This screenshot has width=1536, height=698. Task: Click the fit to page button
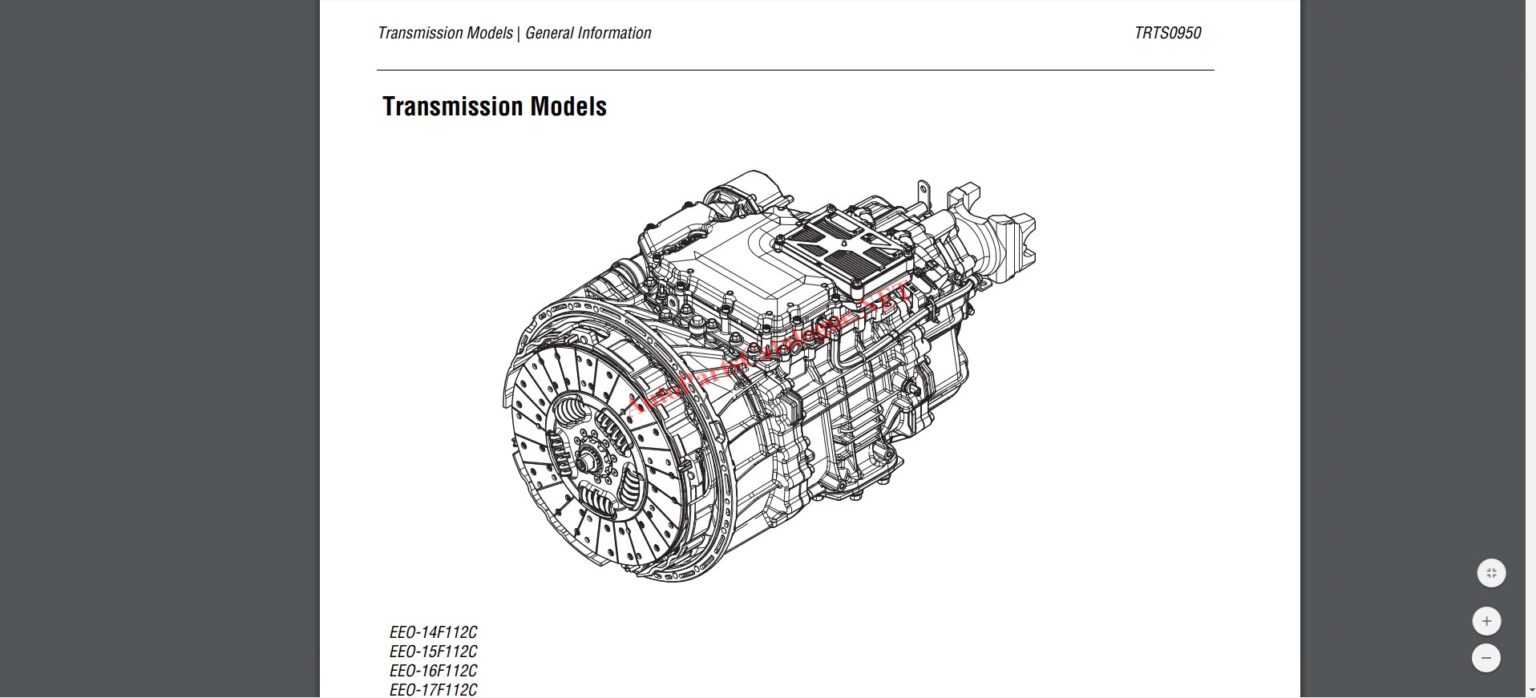pyautogui.click(x=1490, y=573)
